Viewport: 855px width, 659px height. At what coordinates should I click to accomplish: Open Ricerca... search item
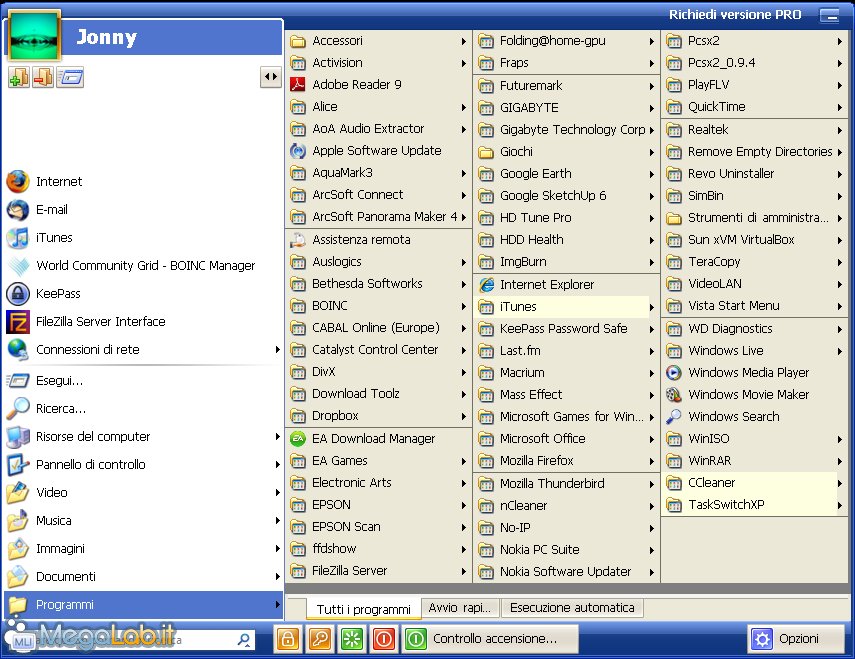point(144,408)
